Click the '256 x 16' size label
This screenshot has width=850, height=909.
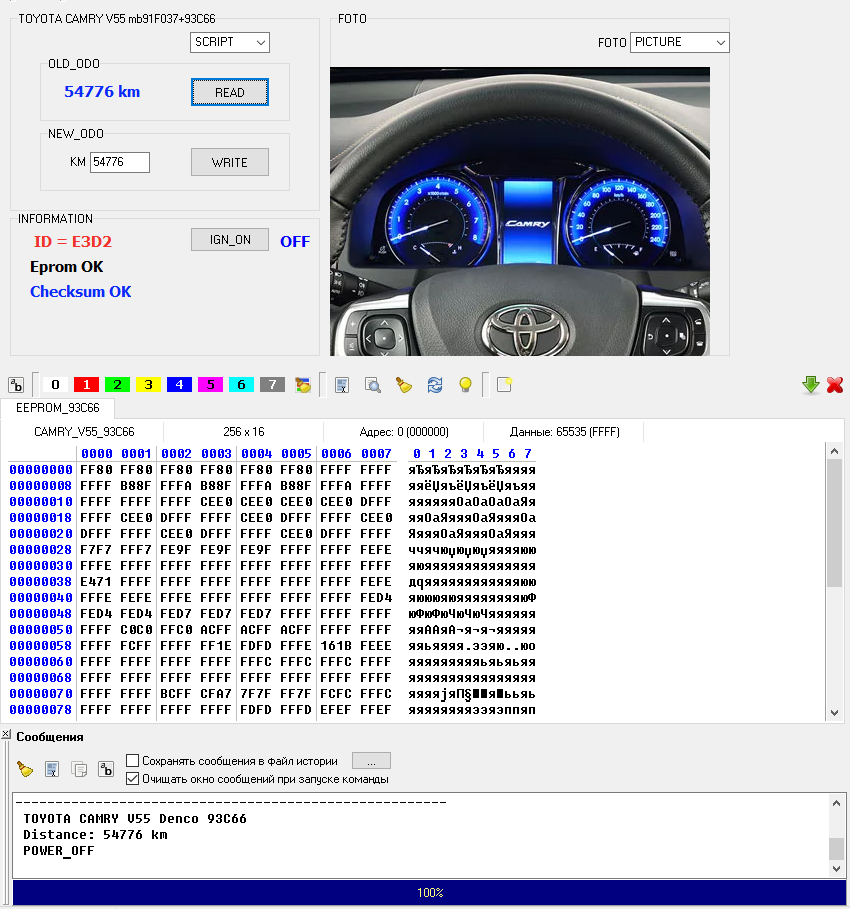pyautogui.click(x=244, y=432)
